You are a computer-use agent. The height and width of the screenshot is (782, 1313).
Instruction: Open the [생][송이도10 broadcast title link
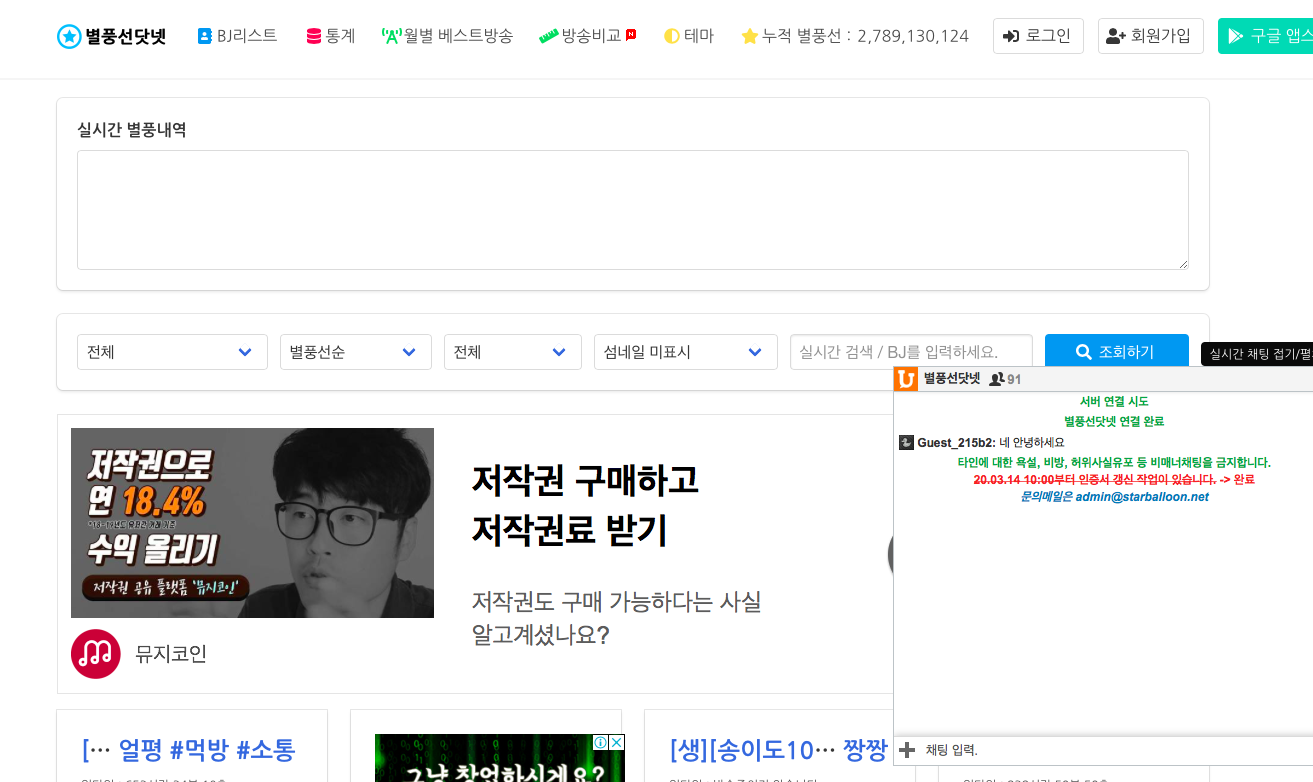coord(778,750)
